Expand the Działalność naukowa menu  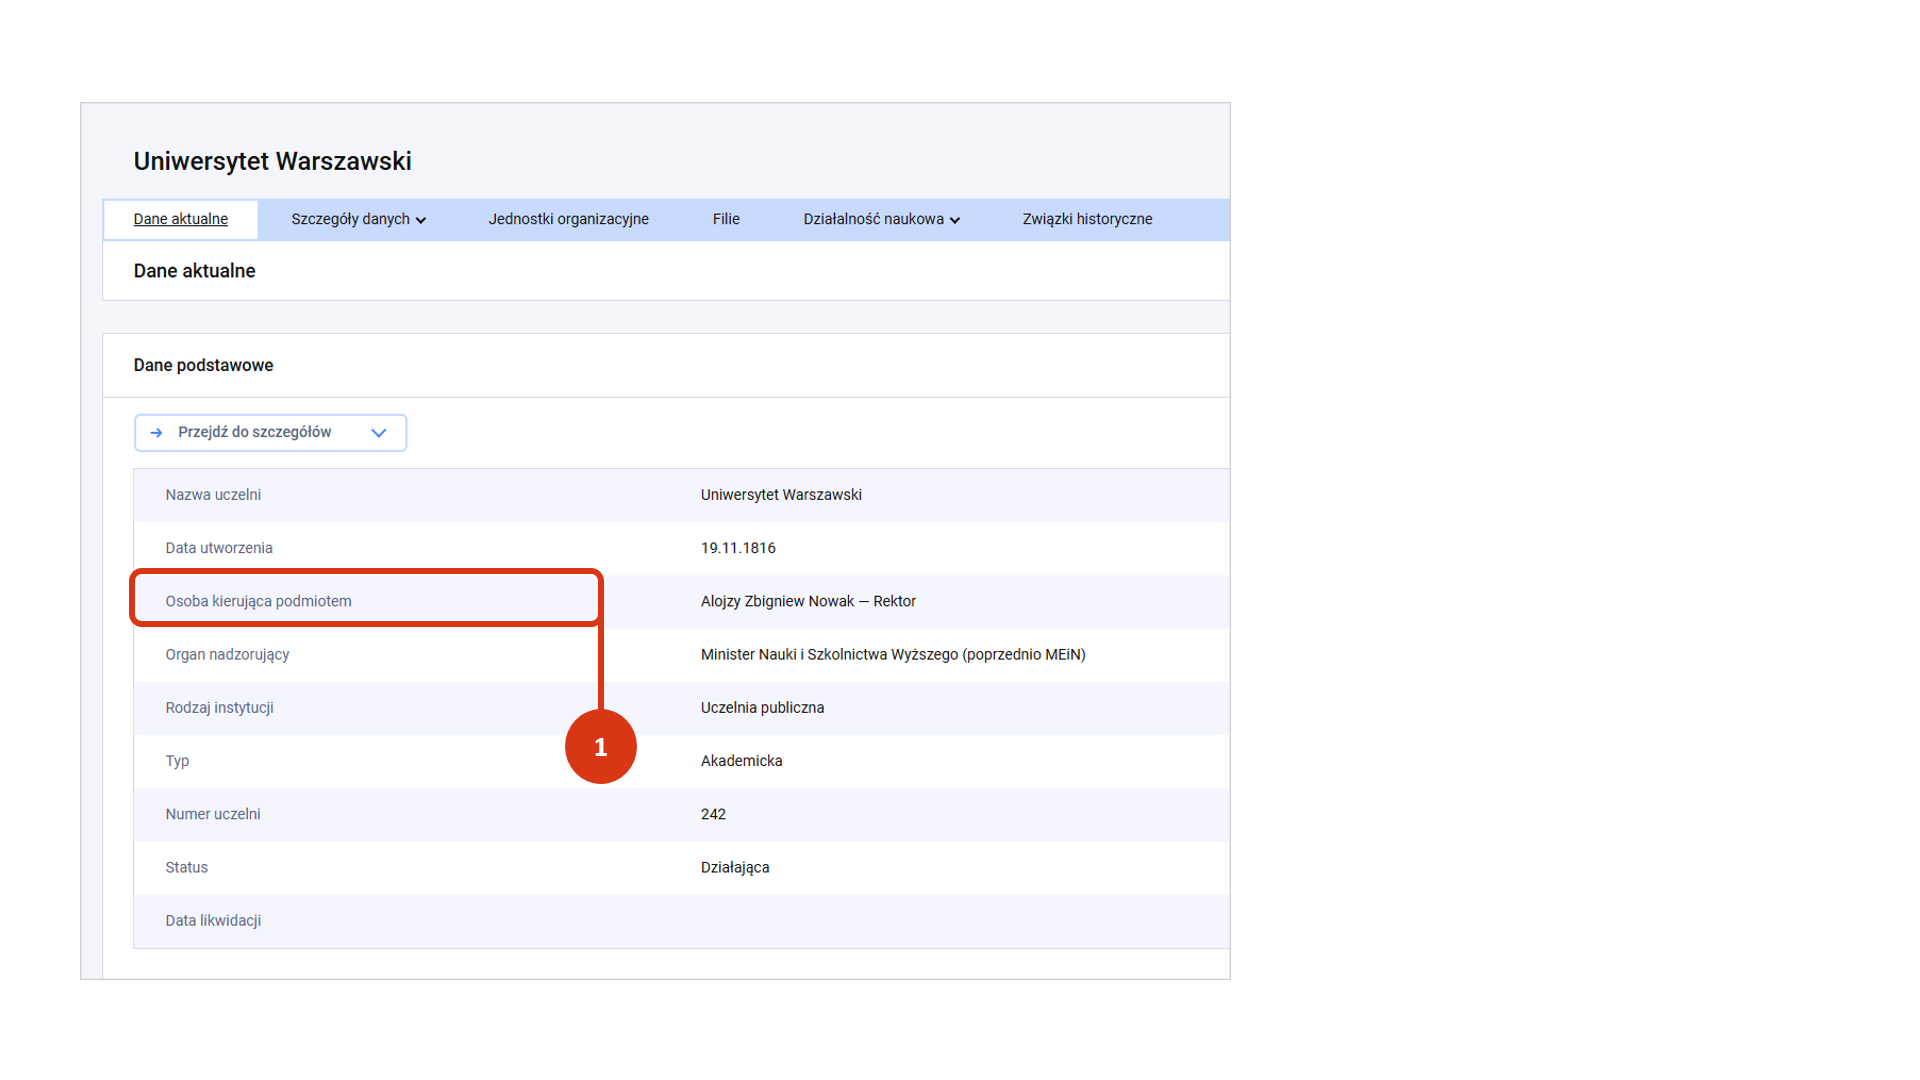[881, 219]
